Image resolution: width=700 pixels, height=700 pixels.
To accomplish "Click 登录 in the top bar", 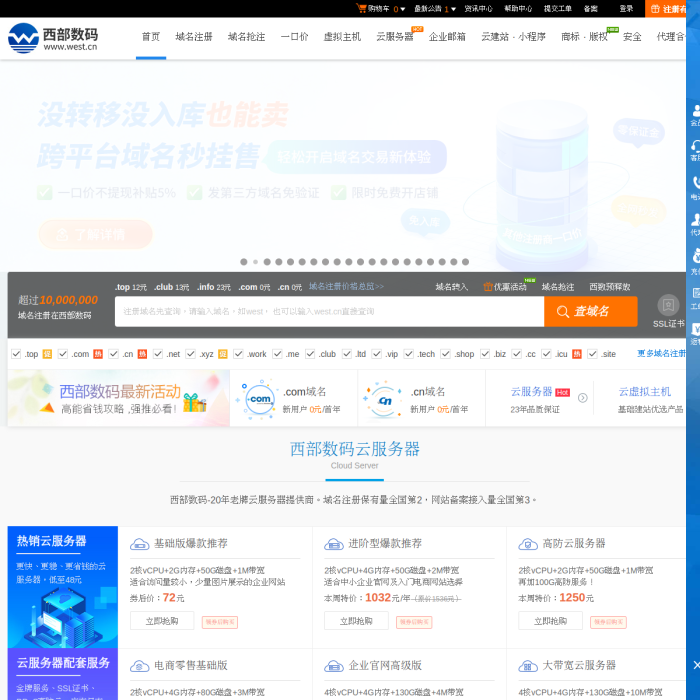I will (x=626, y=8).
